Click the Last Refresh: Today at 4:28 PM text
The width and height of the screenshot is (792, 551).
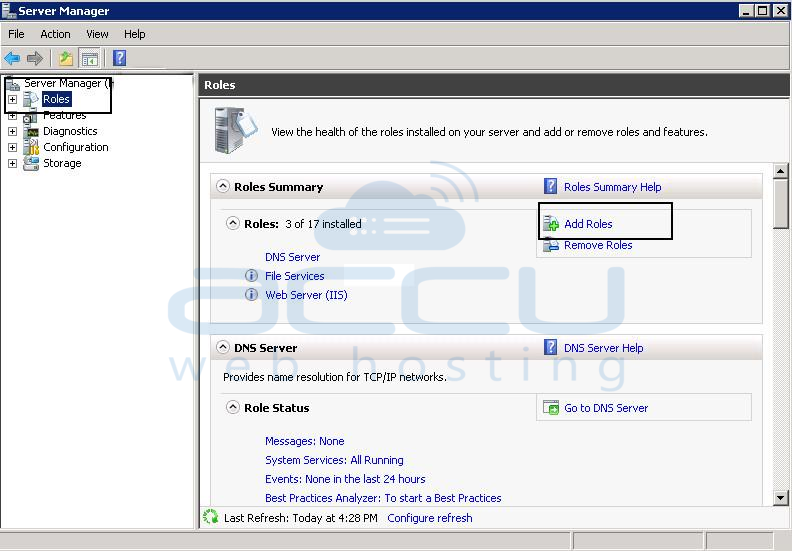click(301, 518)
